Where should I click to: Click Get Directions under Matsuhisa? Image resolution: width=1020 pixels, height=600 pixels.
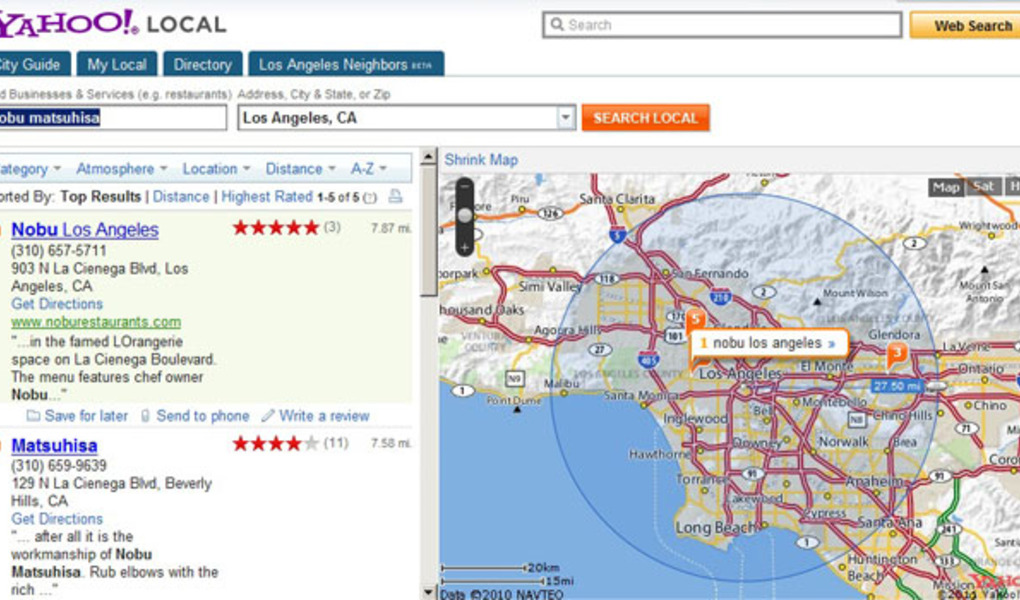(57, 519)
